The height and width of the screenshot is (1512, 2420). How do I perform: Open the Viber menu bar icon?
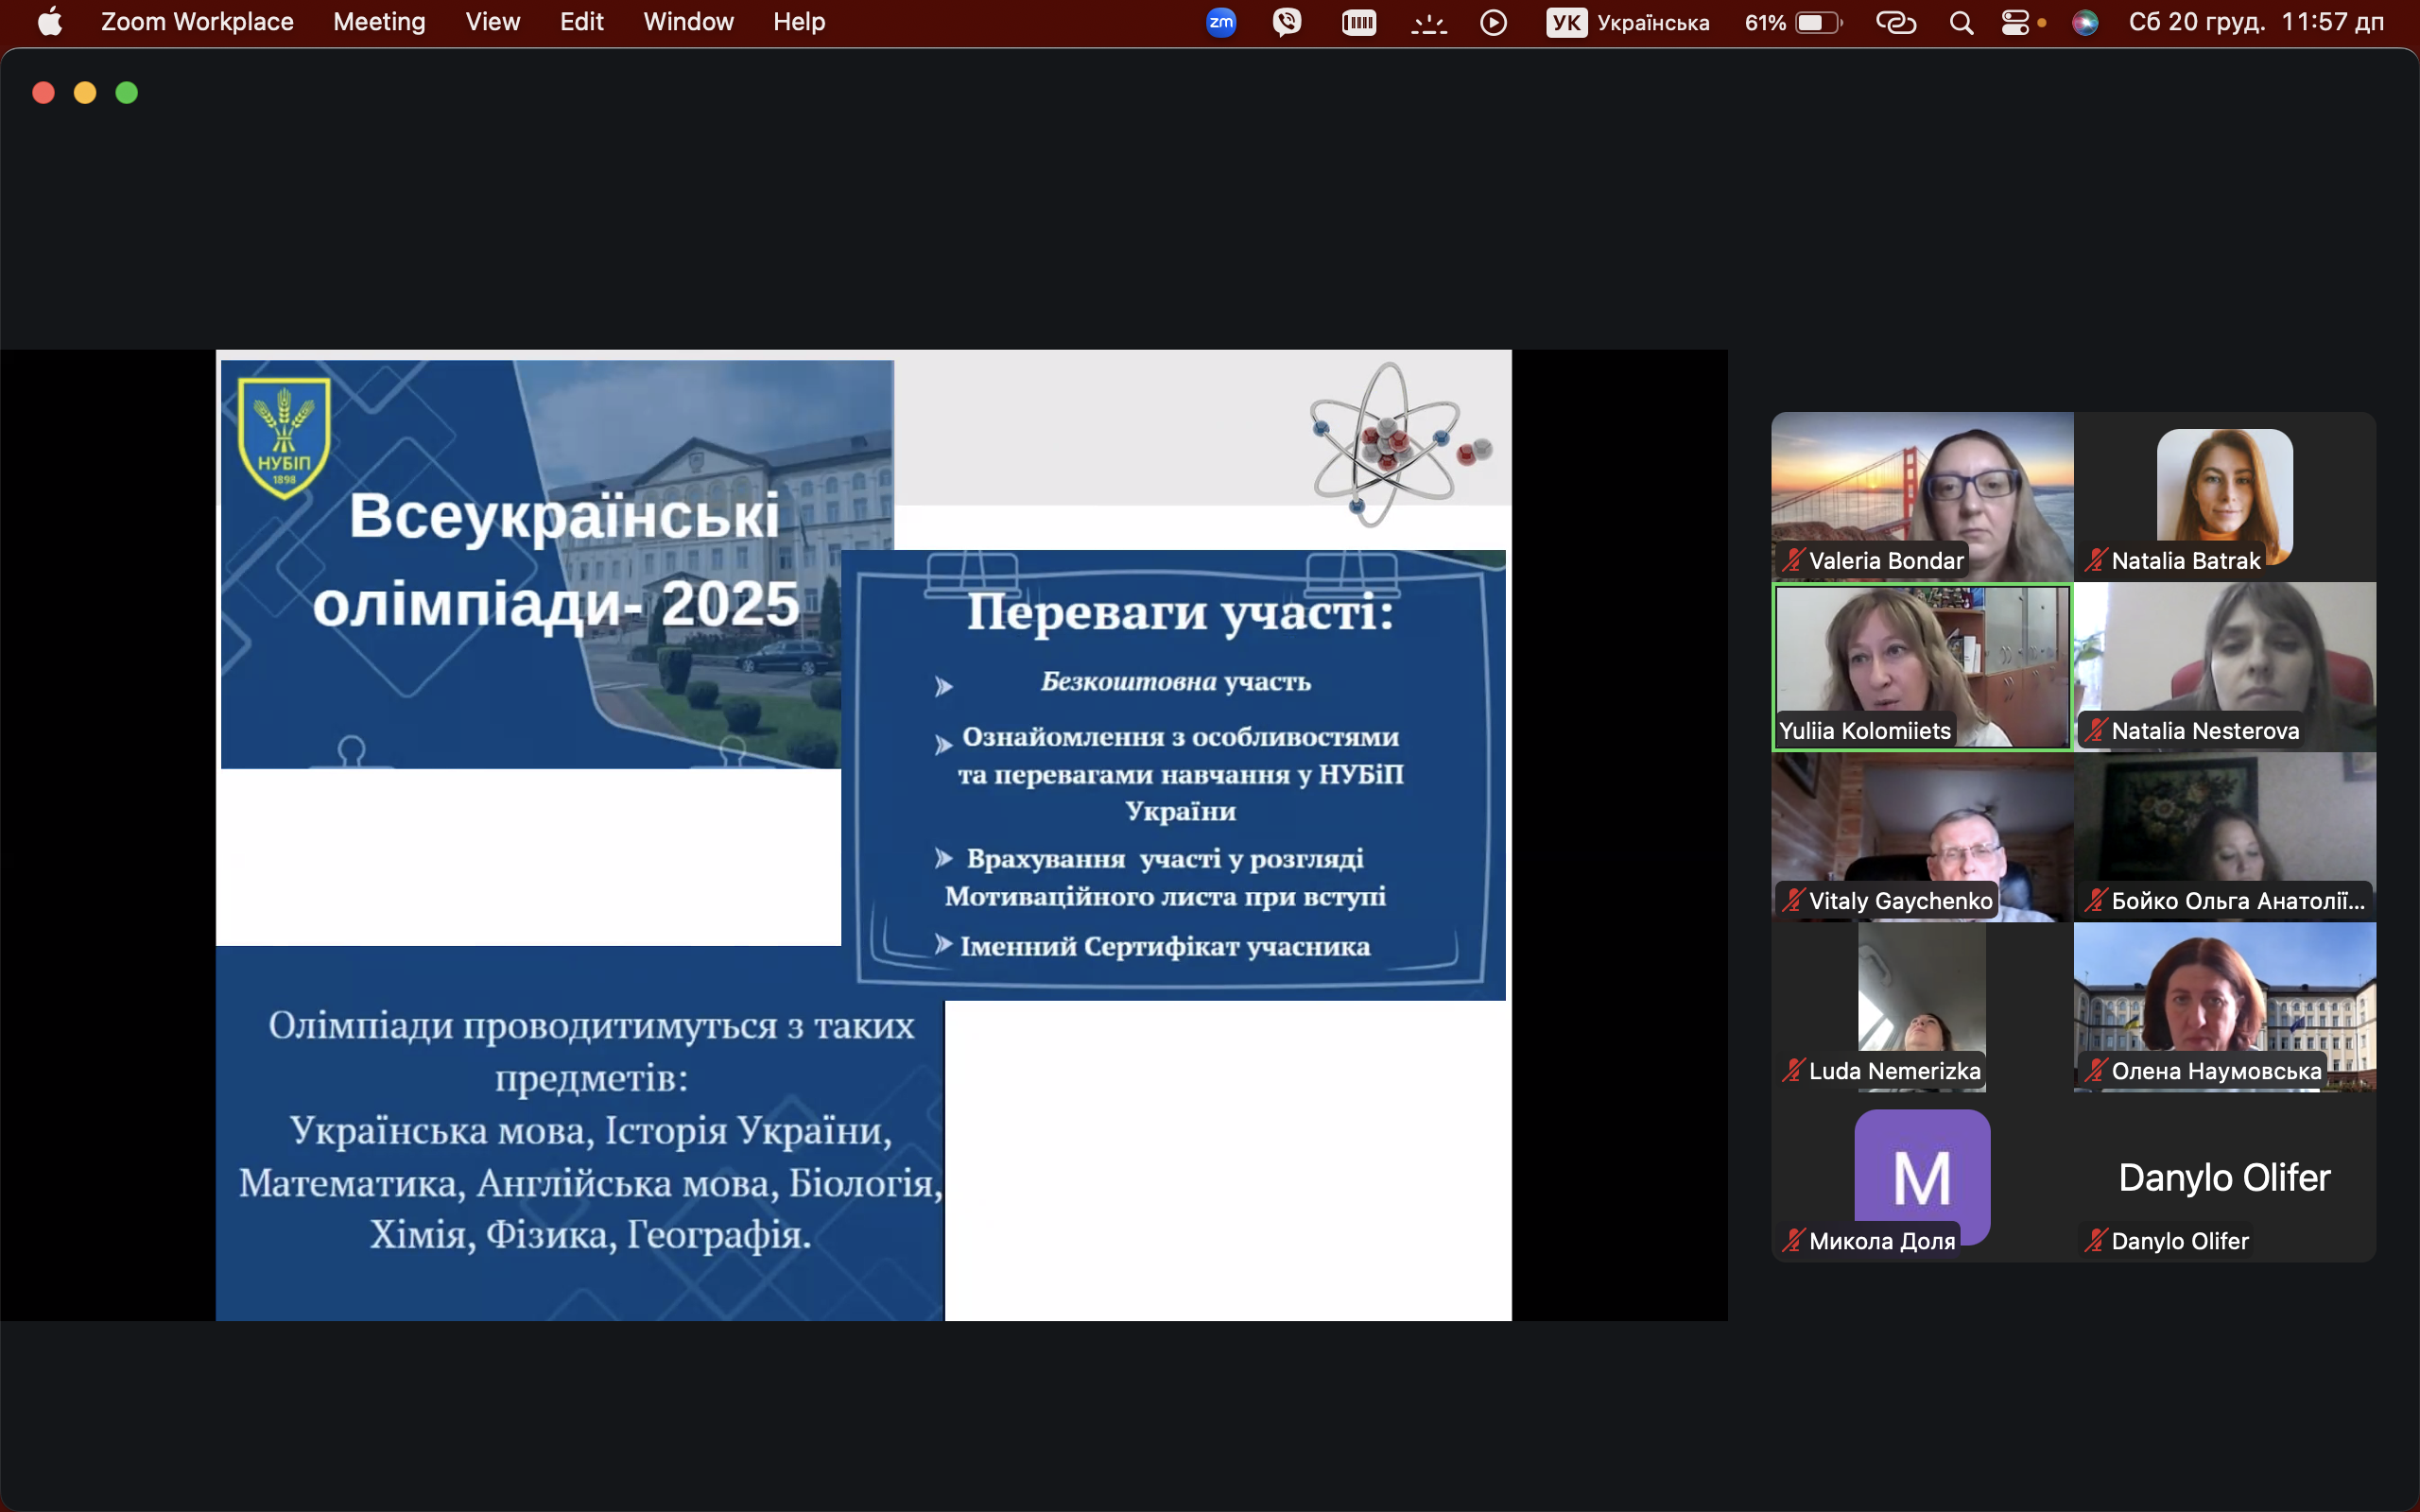coord(1287,22)
